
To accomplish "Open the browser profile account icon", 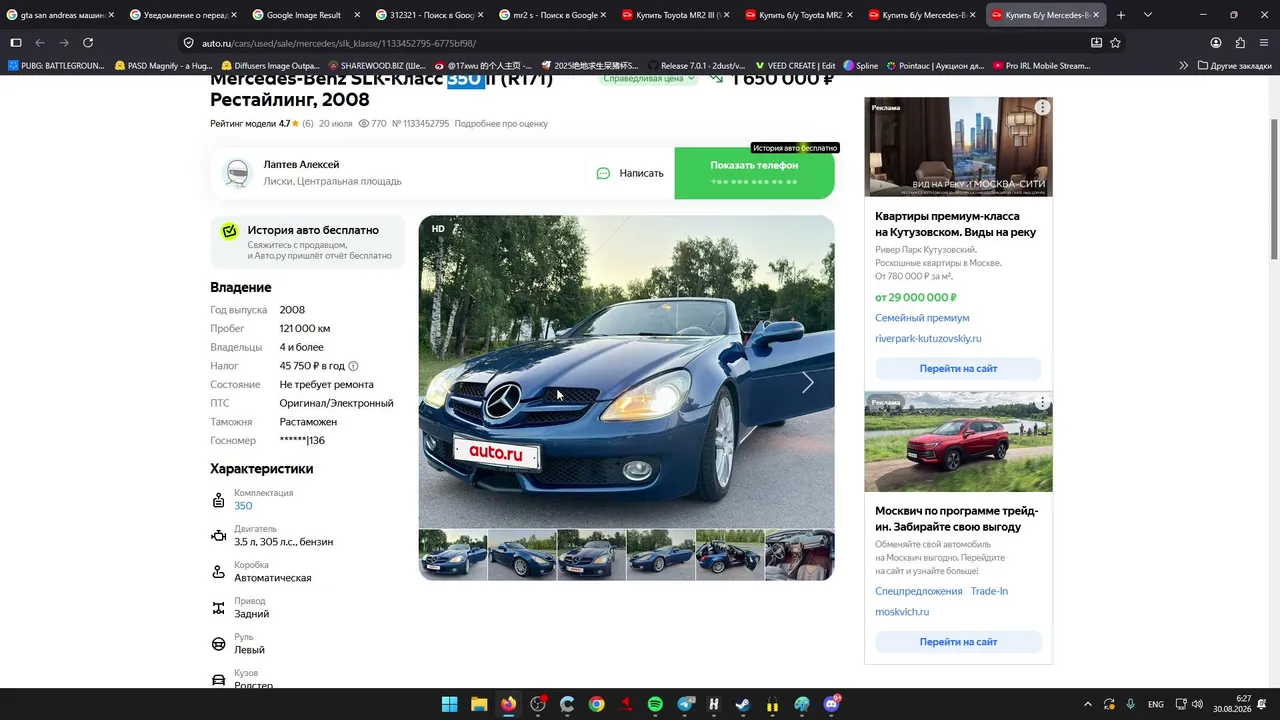I will pyautogui.click(x=1216, y=43).
